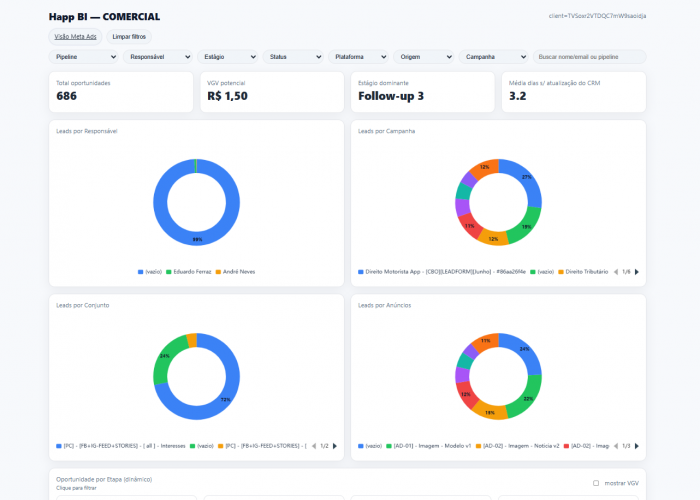Toggle Eduardo Ferraz legend marker

[169, 271]
